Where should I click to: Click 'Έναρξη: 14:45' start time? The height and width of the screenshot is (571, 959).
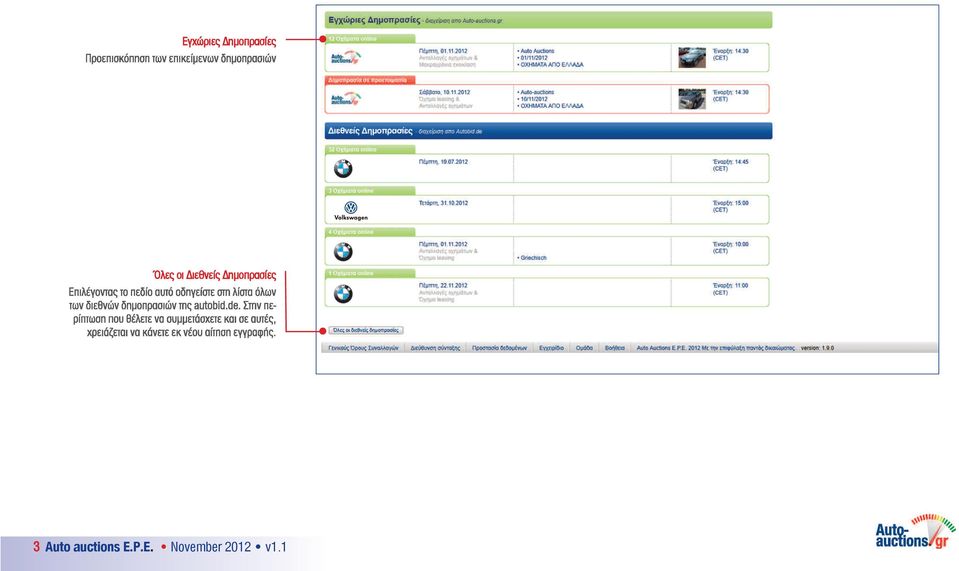pyautogui.click(x=730, y=162)
